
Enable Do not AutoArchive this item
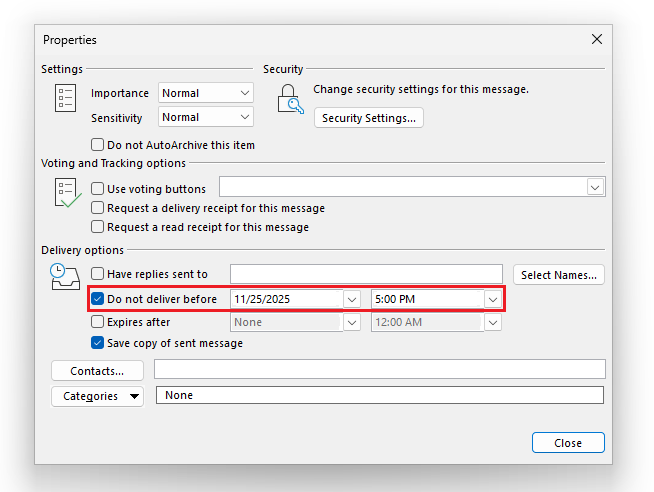97,145
